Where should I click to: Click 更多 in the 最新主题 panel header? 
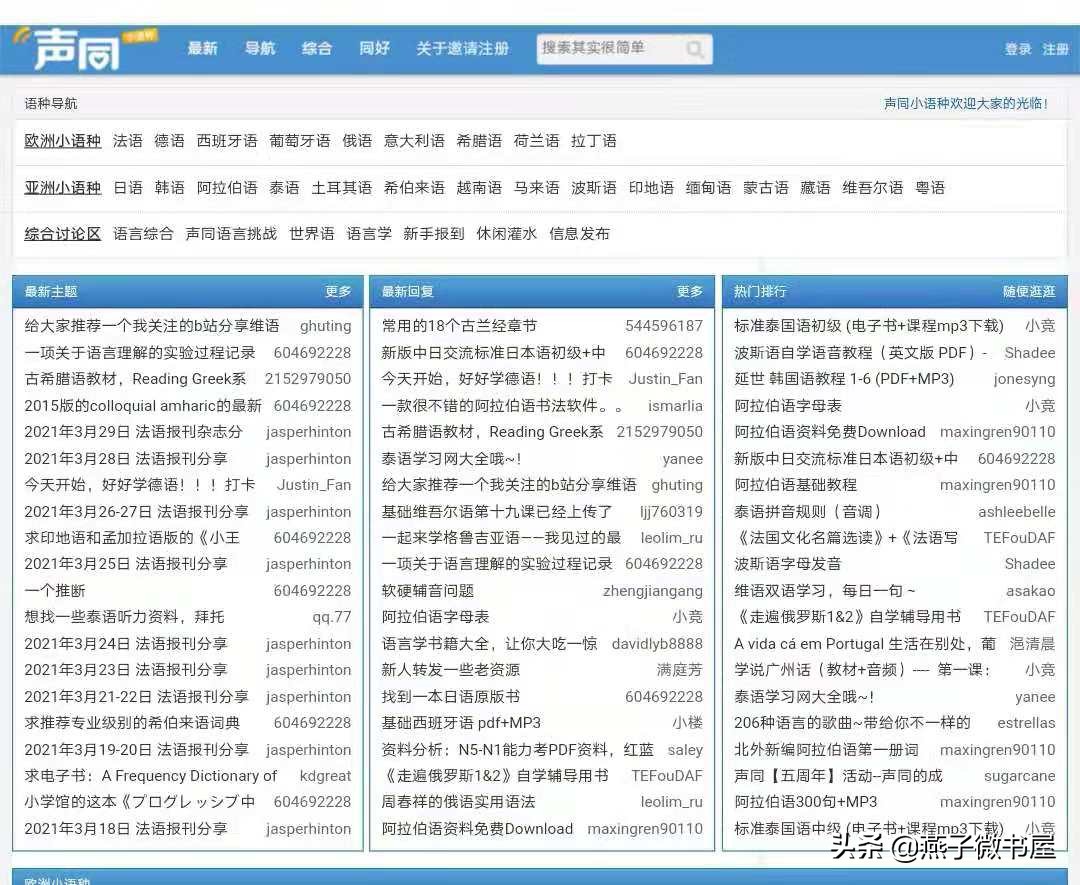click(x=337, y=291)
